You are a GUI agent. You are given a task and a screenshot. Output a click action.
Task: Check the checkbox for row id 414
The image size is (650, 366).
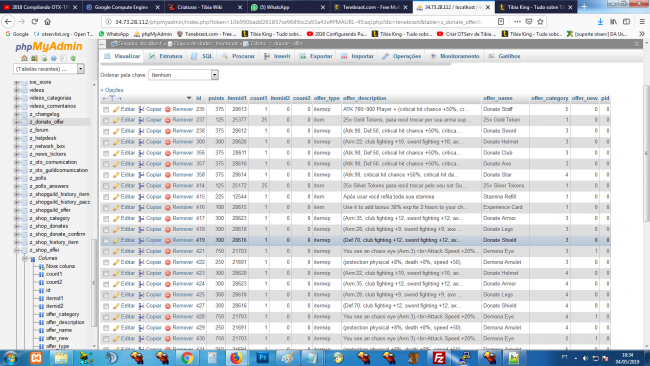106,186
